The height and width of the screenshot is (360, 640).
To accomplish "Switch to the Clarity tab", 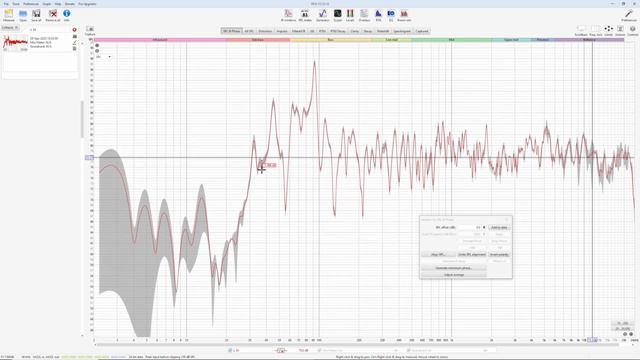I will [354, 31].
